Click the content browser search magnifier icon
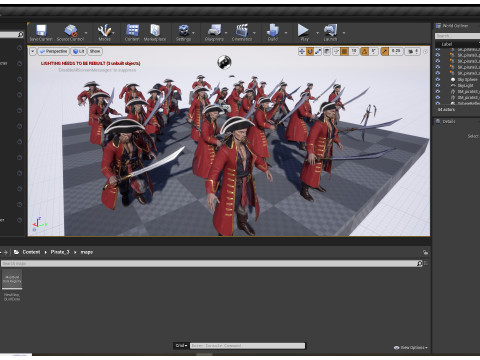 pyautogui.click(x=419, y=263)
